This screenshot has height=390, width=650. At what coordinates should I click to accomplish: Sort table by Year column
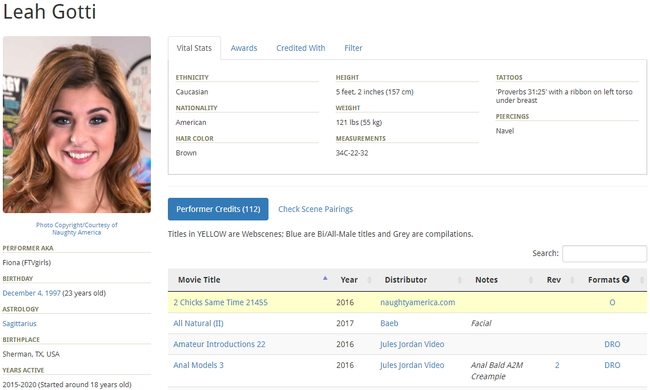click(x=353, y=280)
